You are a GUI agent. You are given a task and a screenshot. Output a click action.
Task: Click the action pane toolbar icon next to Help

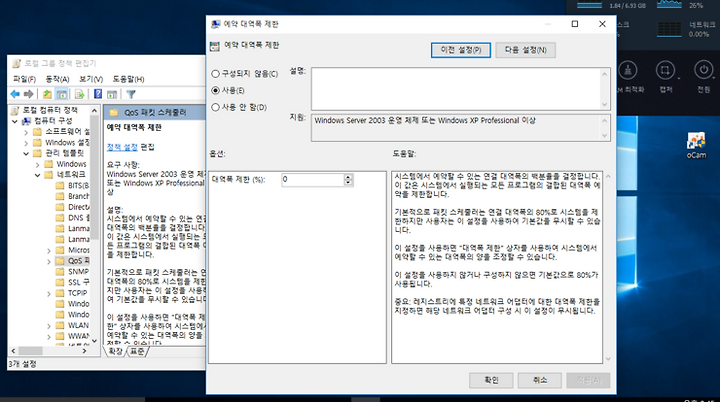[x=112, y=94]
